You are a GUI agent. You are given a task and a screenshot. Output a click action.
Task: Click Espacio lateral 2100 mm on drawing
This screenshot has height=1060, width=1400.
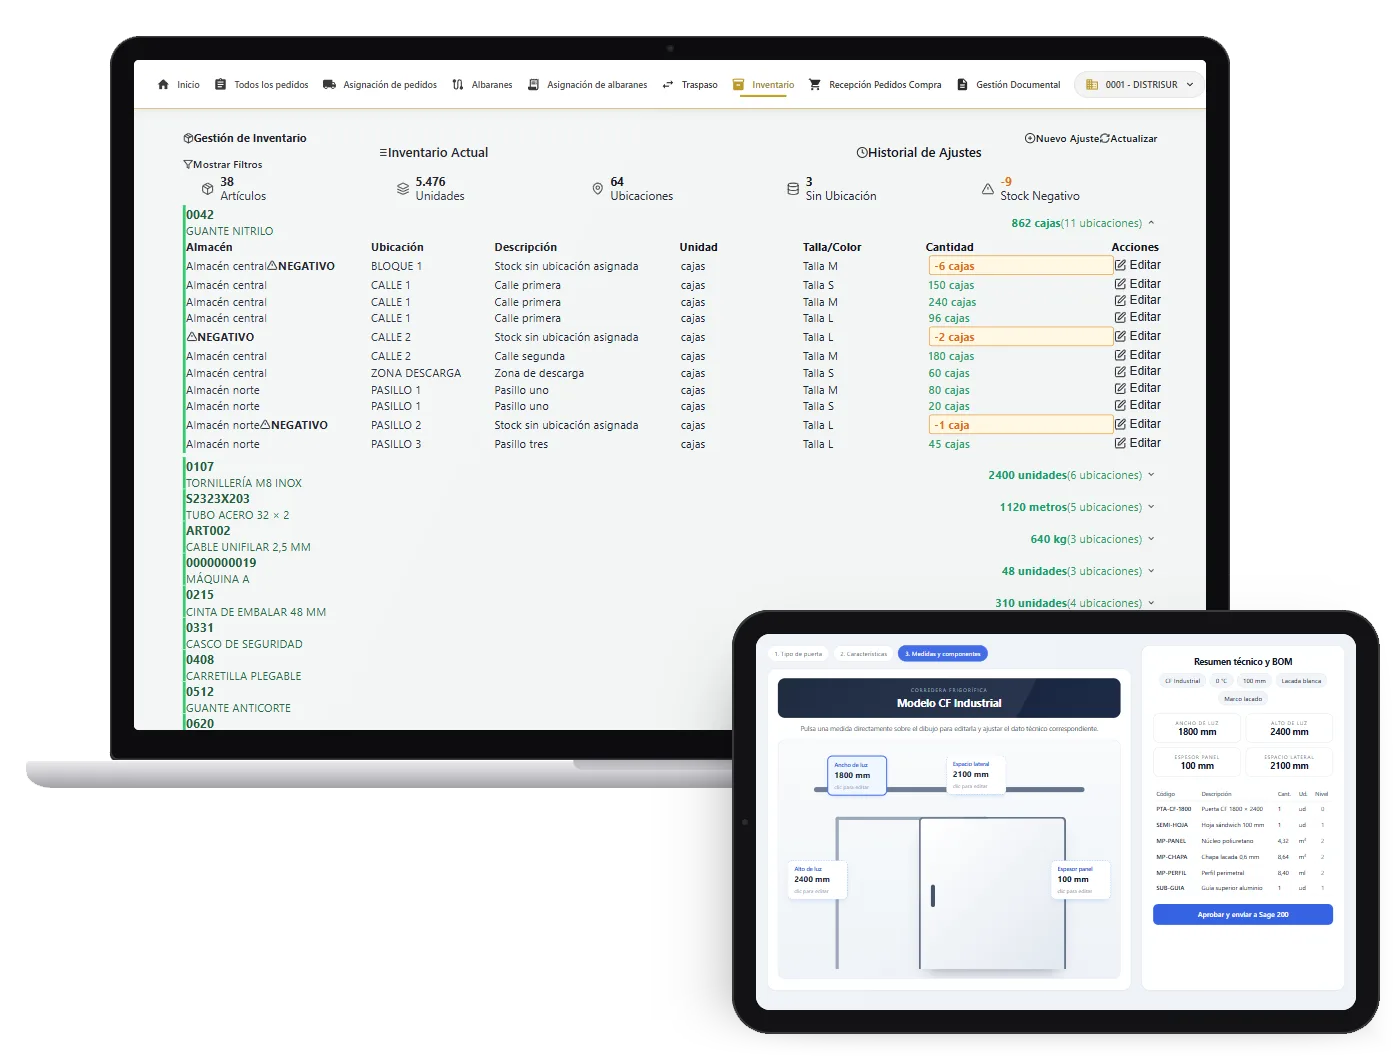975,774
